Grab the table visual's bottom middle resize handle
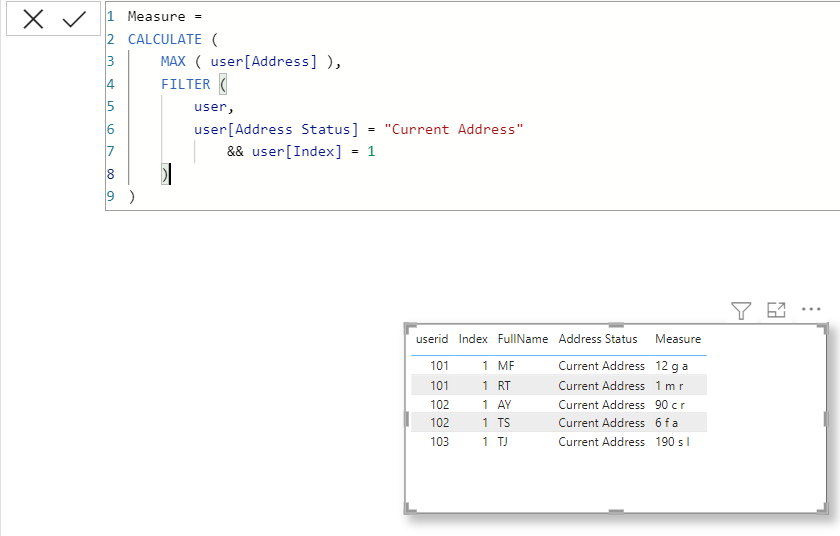Viewport: 840px width, 536px height. (616, 512)
